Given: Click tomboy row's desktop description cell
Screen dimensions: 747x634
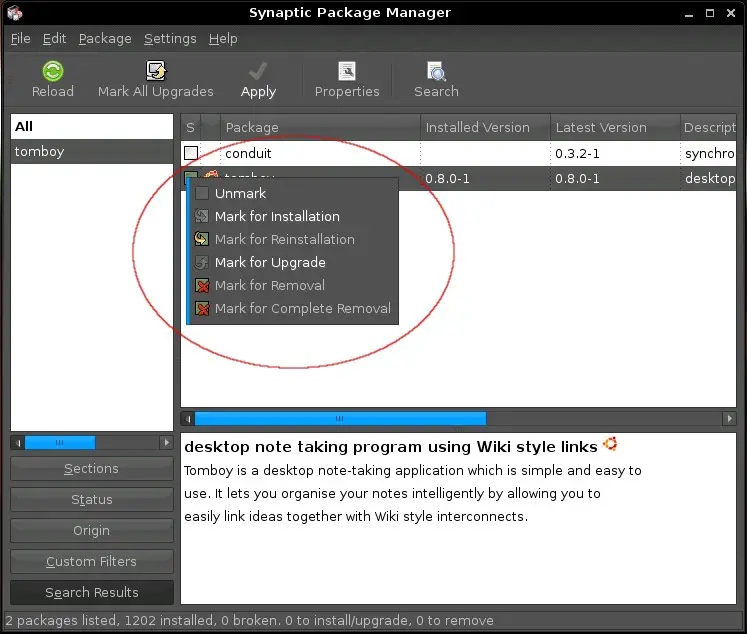Looking at the screenshot, I should point(710,179).
